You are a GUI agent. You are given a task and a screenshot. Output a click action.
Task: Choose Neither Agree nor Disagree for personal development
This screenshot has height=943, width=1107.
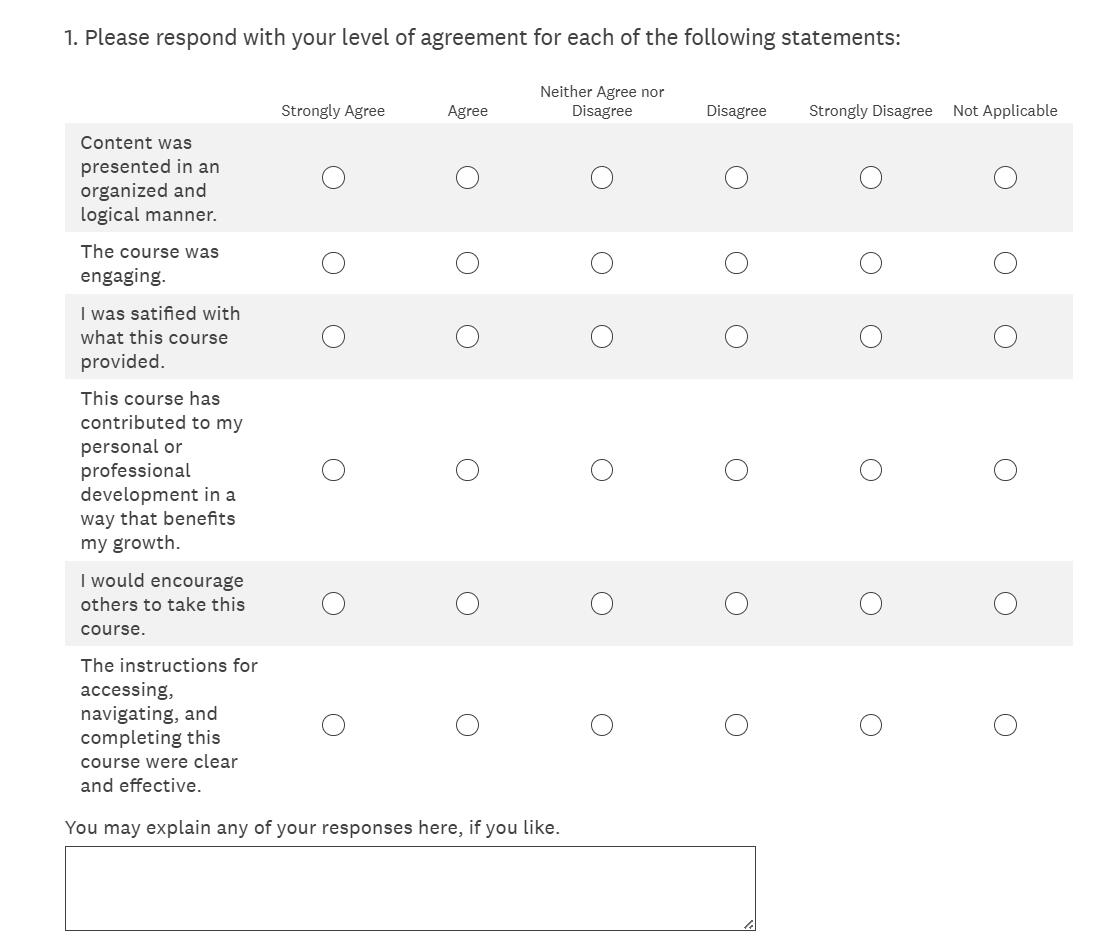click(602, 470)
